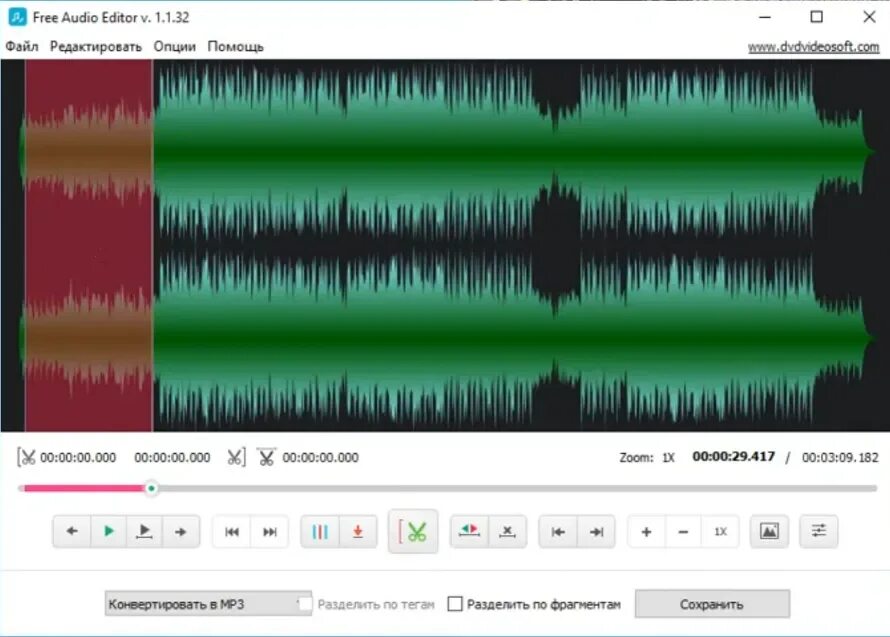This screenshot has height=637, width=890.
Task: Click the selection end scissors icon
Action: pos(236,457)
